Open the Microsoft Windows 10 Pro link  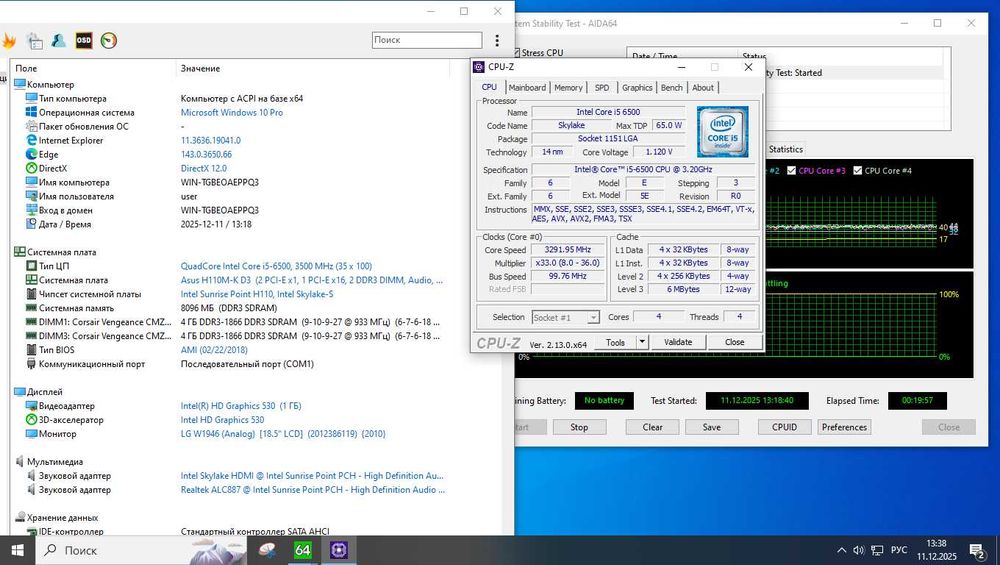tap(232, 112)
